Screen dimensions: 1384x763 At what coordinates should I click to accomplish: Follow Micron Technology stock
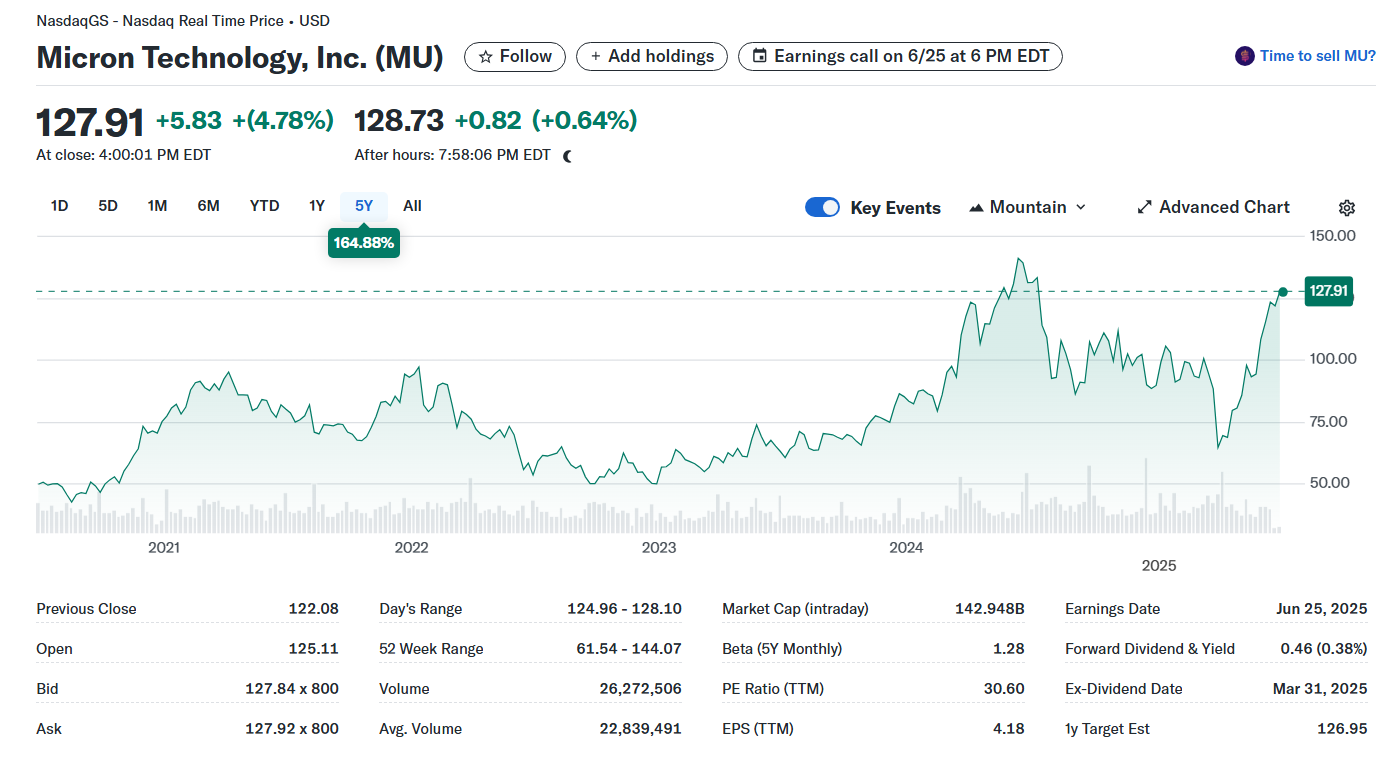[x=515, y=57]
